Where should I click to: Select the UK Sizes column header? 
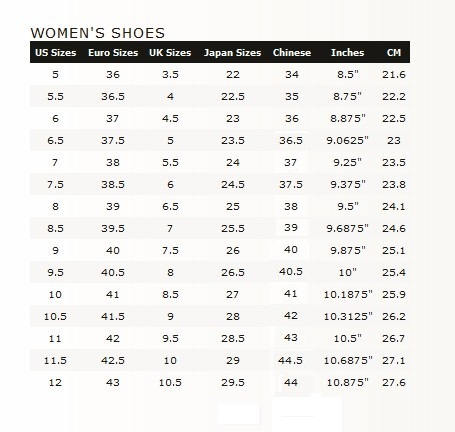[x=170, y=53]
